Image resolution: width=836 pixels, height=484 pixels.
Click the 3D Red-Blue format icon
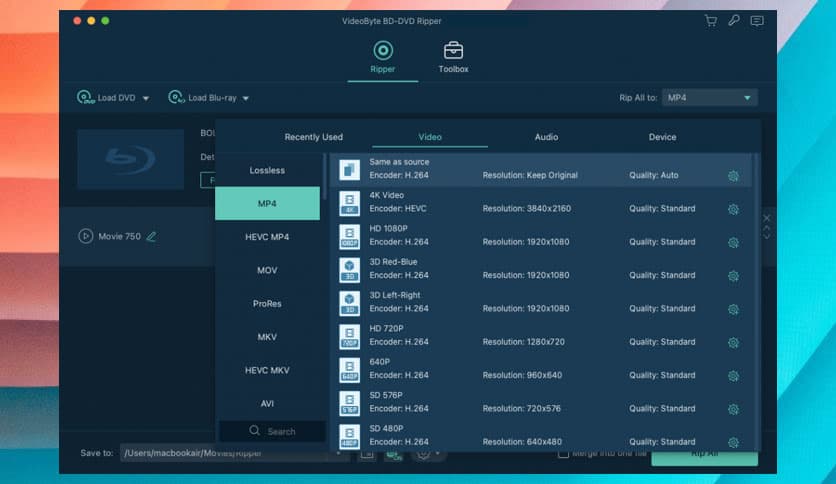(349, 270)
